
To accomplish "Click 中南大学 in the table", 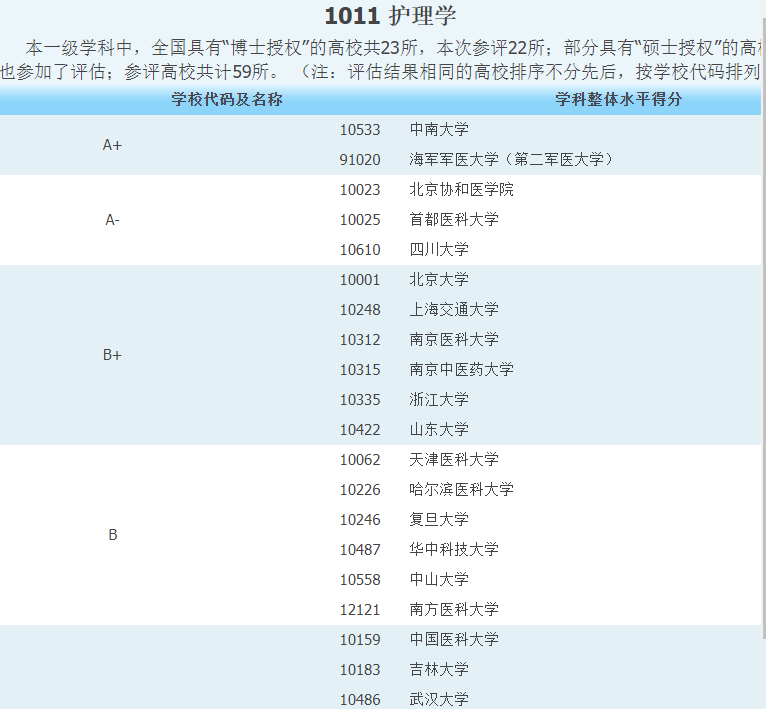I will (438, 130).
